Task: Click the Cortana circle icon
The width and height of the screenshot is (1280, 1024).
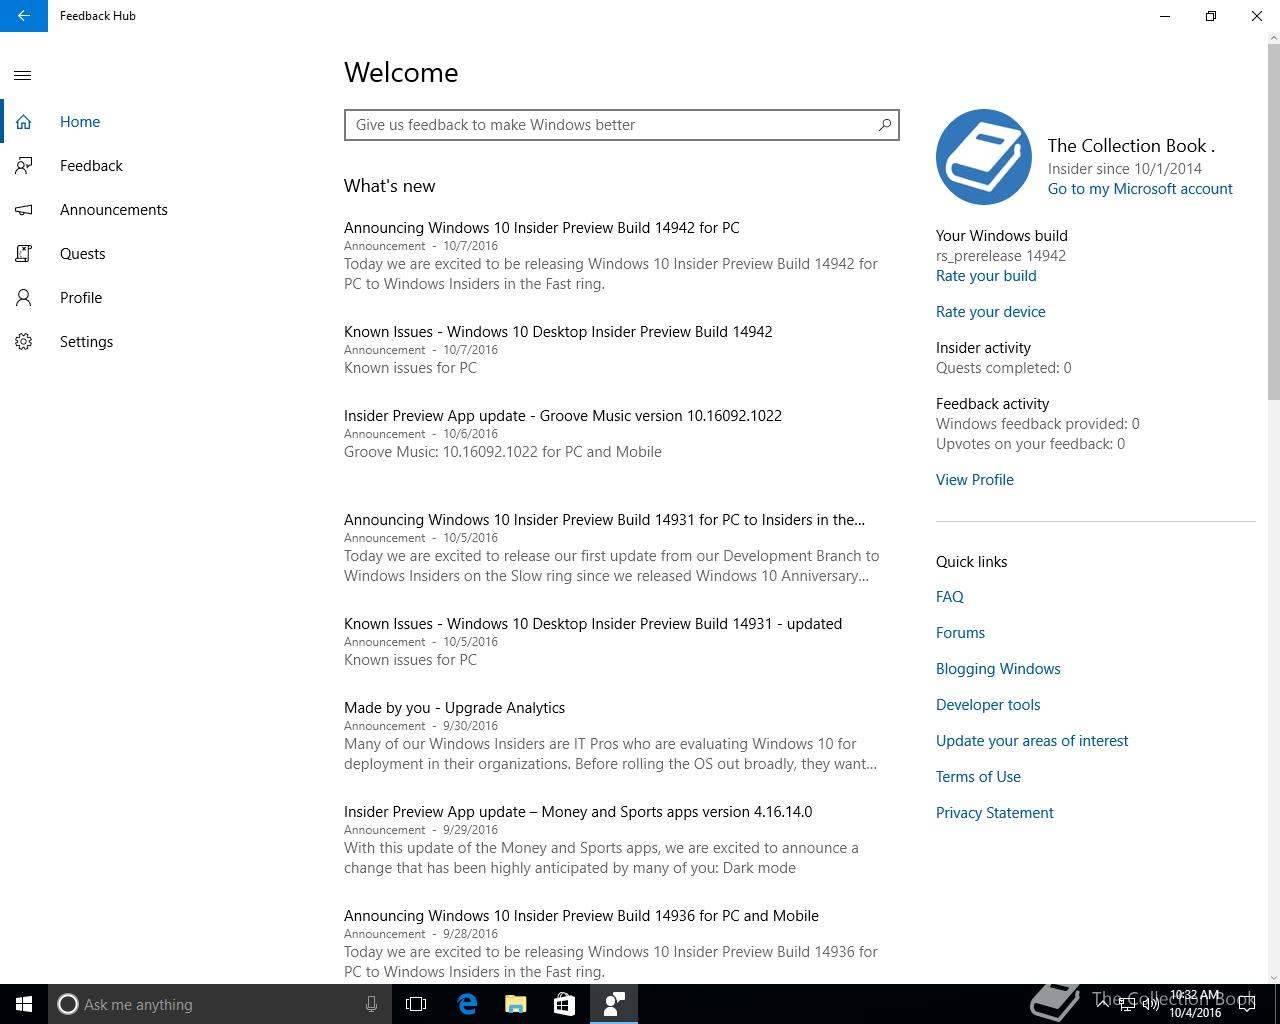Action: (68, 1004)
